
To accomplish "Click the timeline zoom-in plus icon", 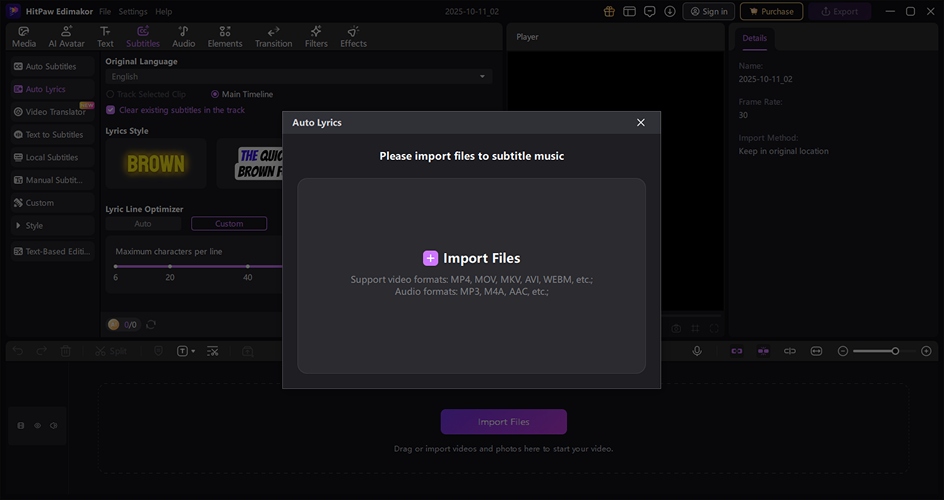I will pyautogui.click(x=926, y=351).
